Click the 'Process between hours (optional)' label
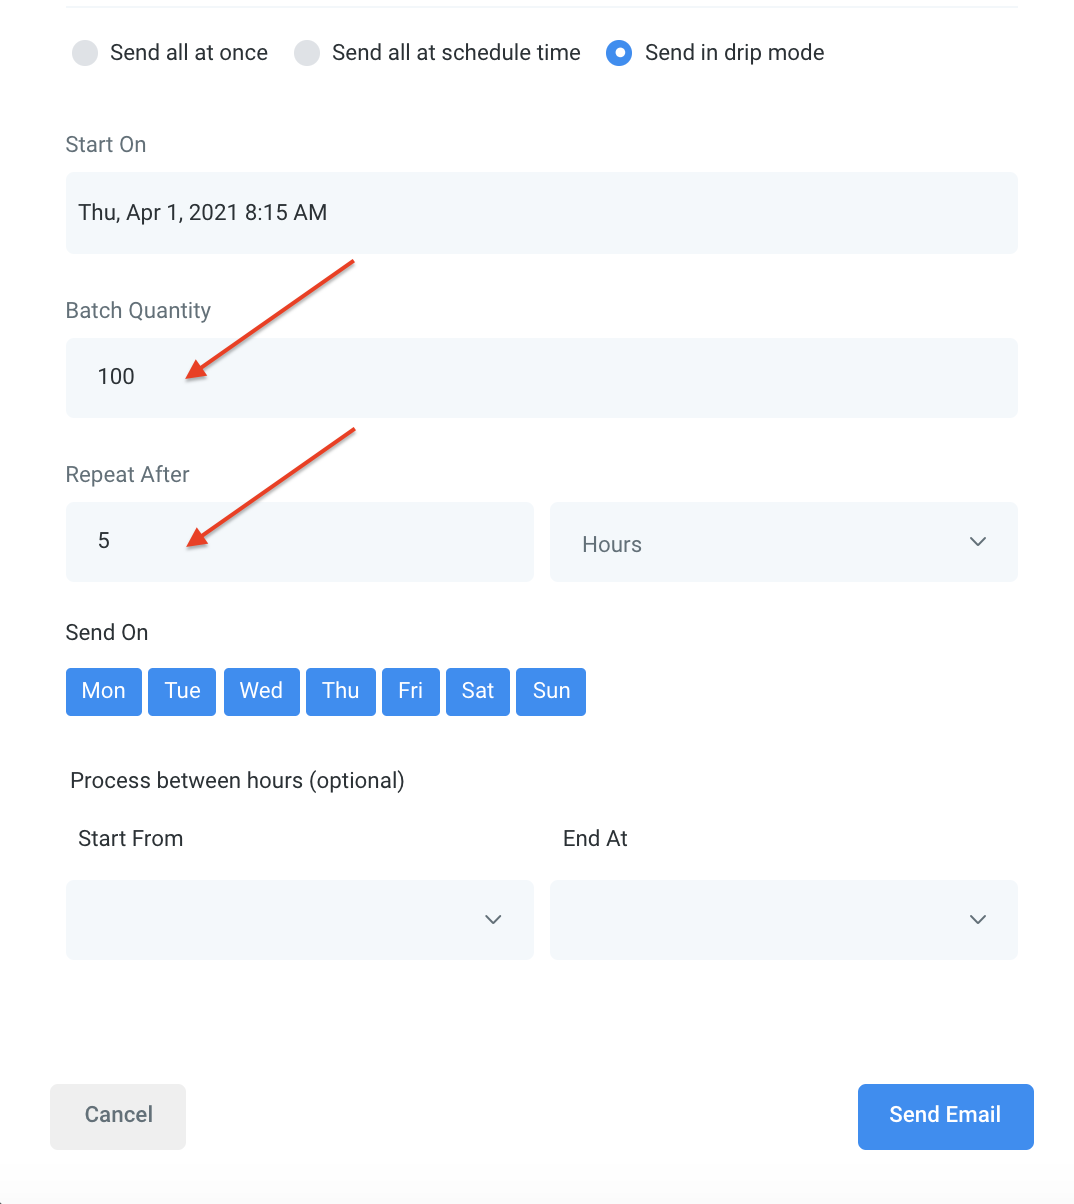This screenshot has height=1204, width=1074. click(237, 780)
